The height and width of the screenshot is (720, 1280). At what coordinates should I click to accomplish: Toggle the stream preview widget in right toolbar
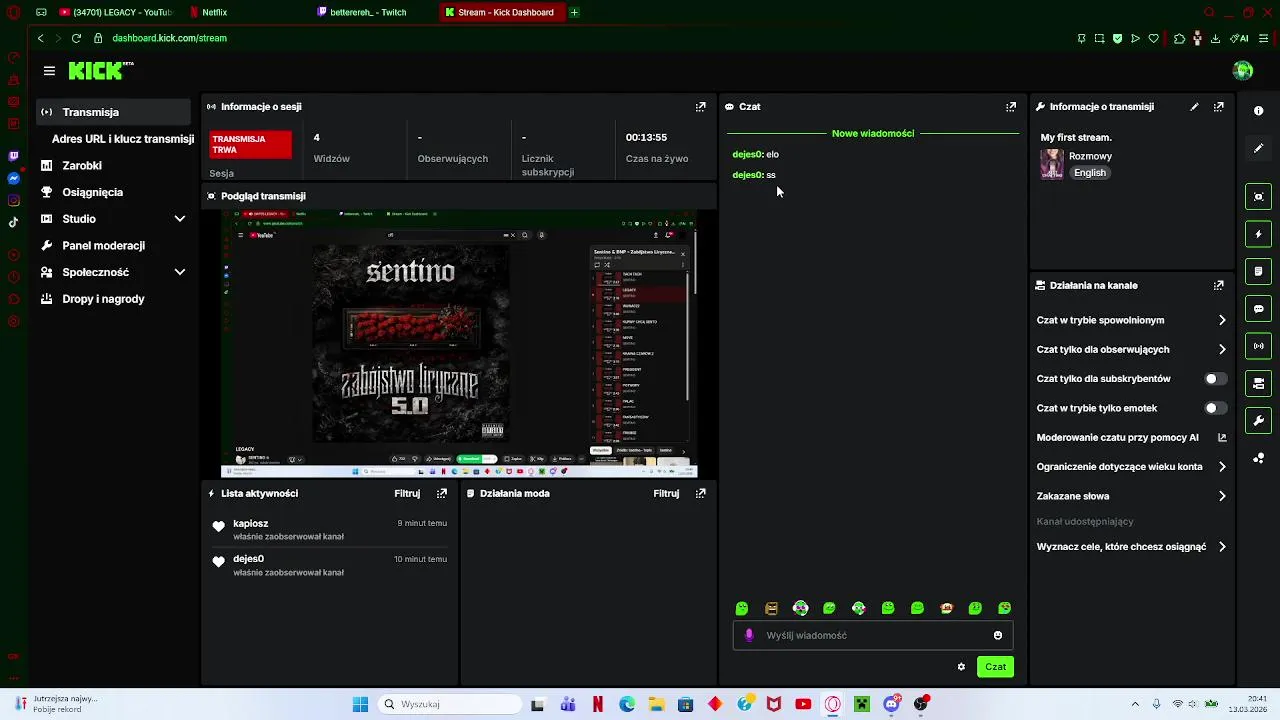[1259, 197]
